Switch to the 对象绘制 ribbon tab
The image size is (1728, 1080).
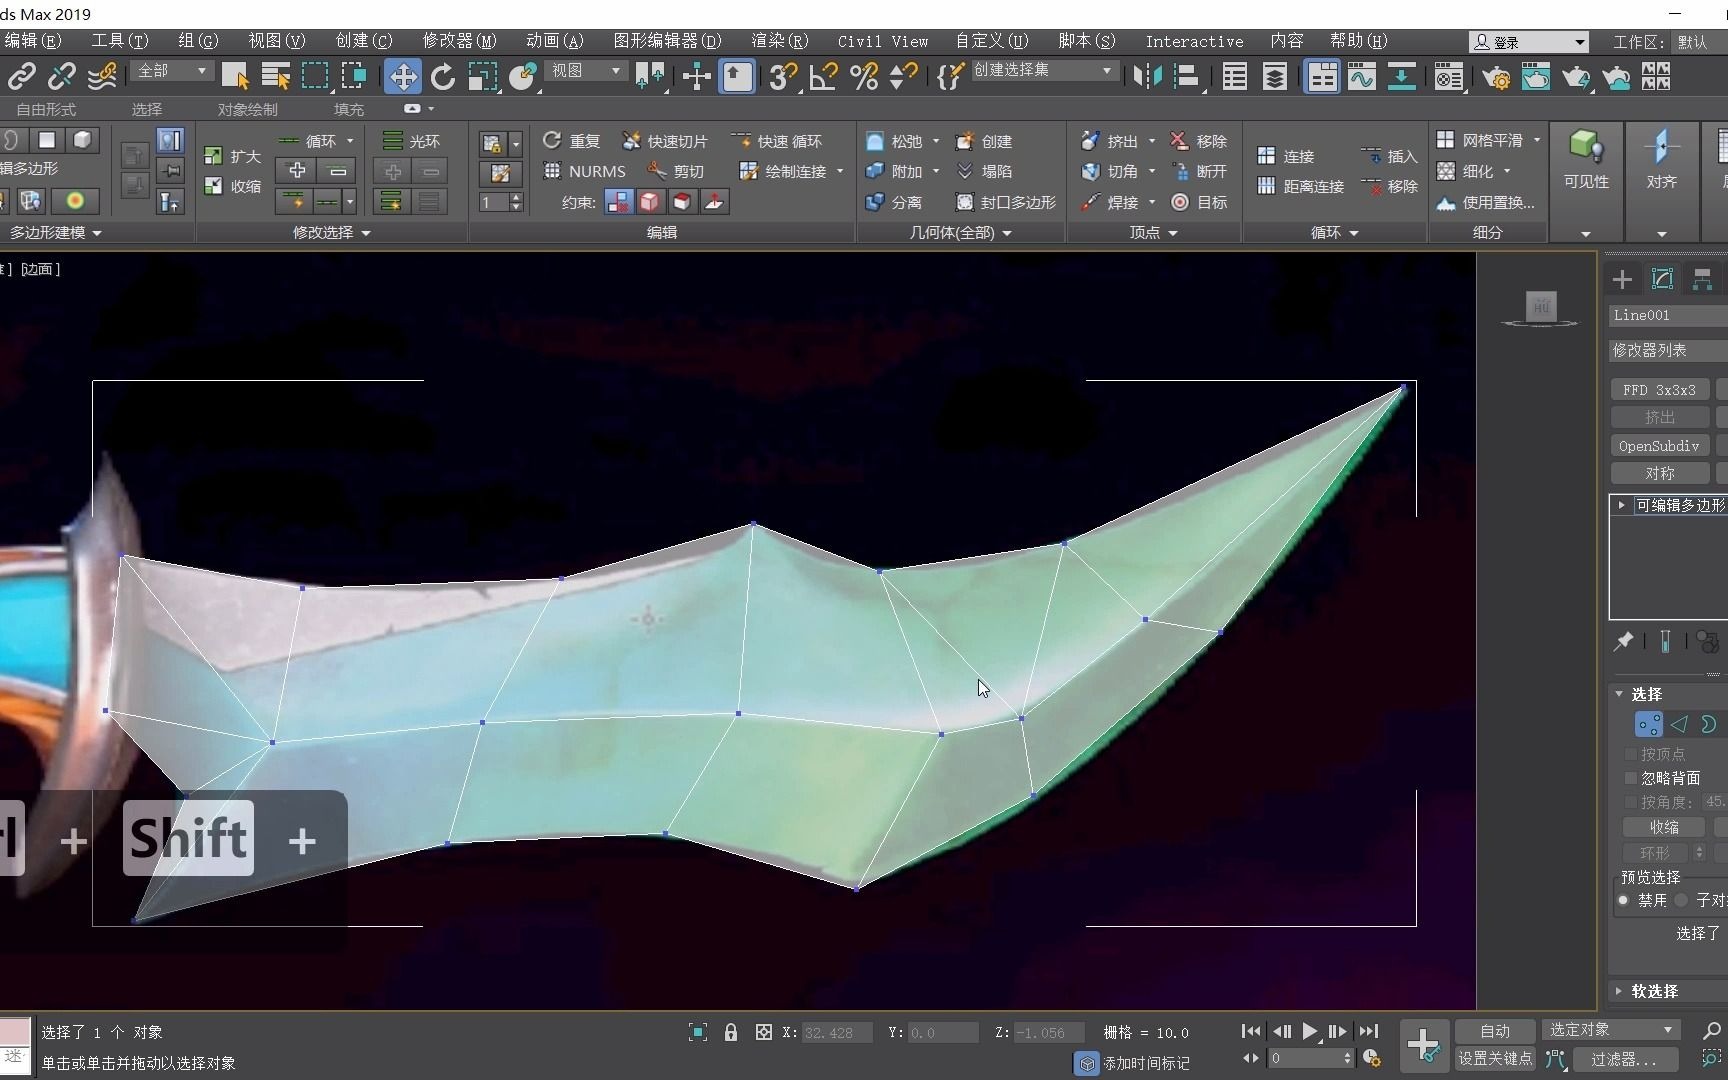(248, 109)
